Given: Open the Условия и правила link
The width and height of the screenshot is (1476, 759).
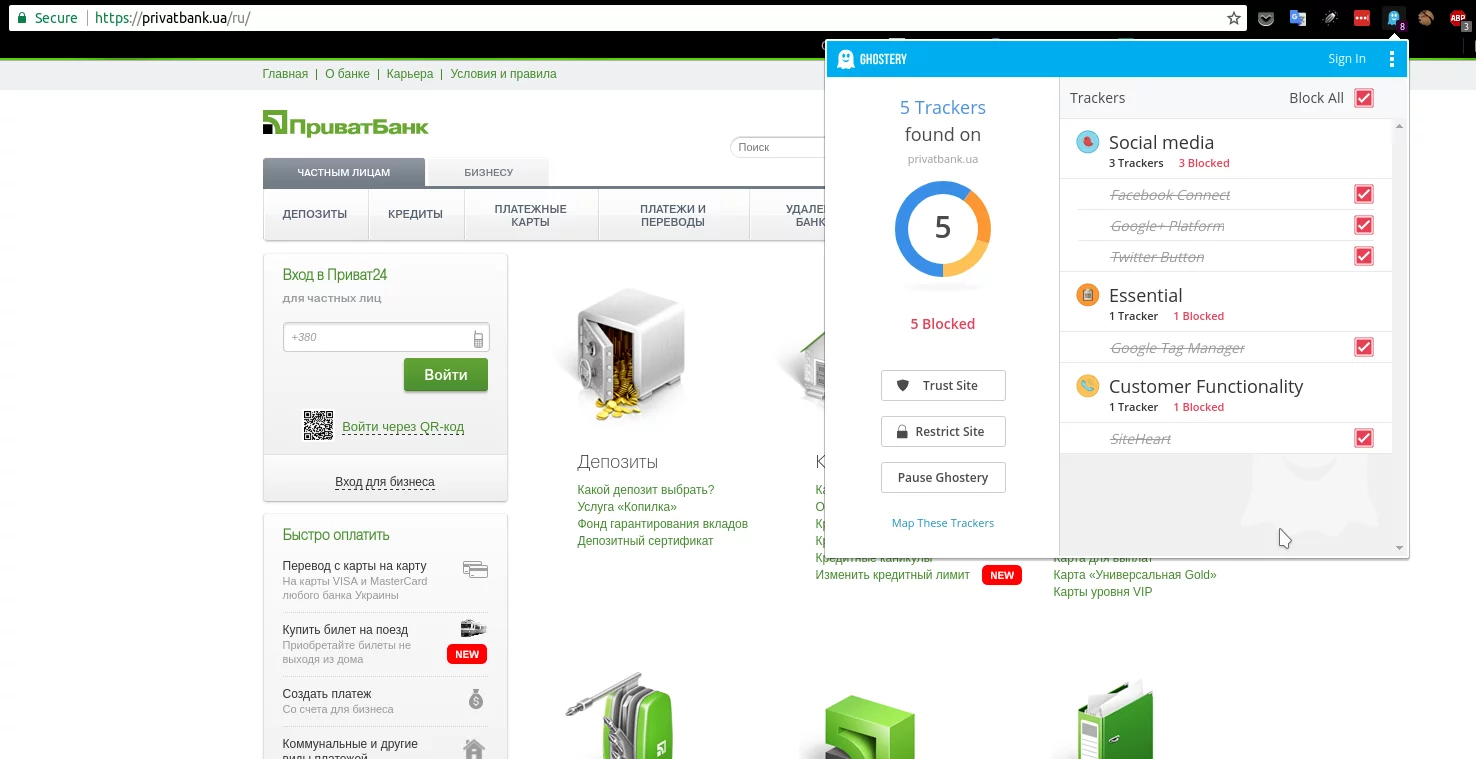Looking at the screenshot, I should (x=503, y=74).
